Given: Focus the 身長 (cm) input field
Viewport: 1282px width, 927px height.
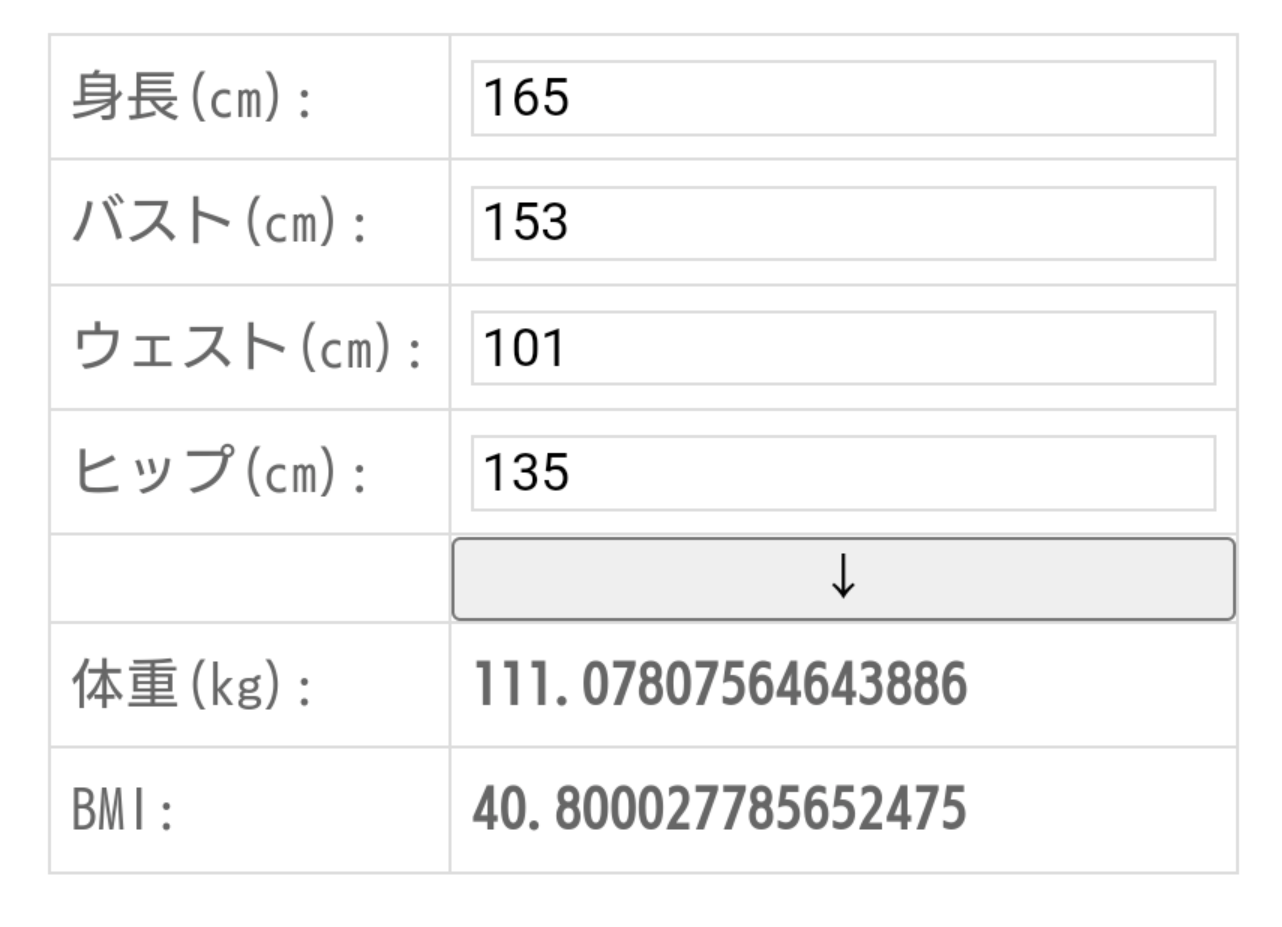Looking at the screenshot, I should pyautogui.click(x=843, y=98).
